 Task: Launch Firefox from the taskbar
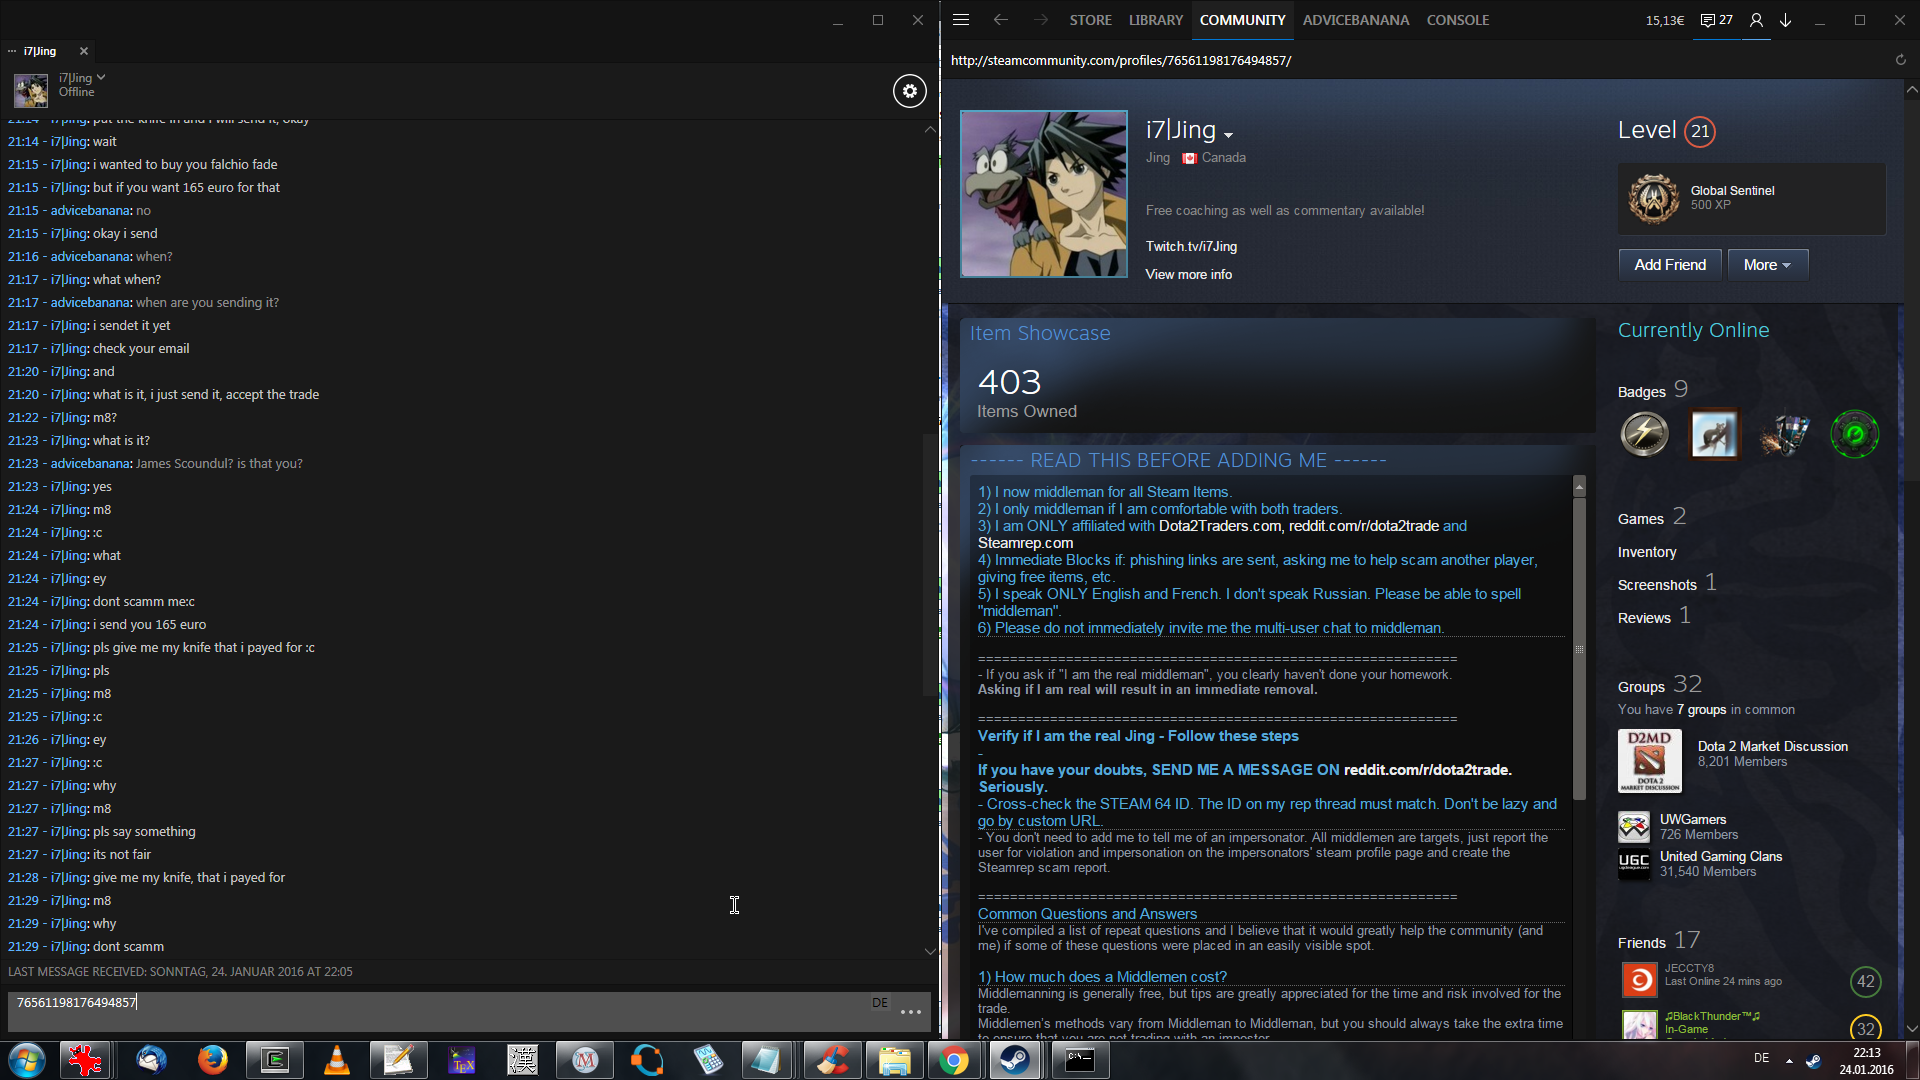[x=212, y=1060]
